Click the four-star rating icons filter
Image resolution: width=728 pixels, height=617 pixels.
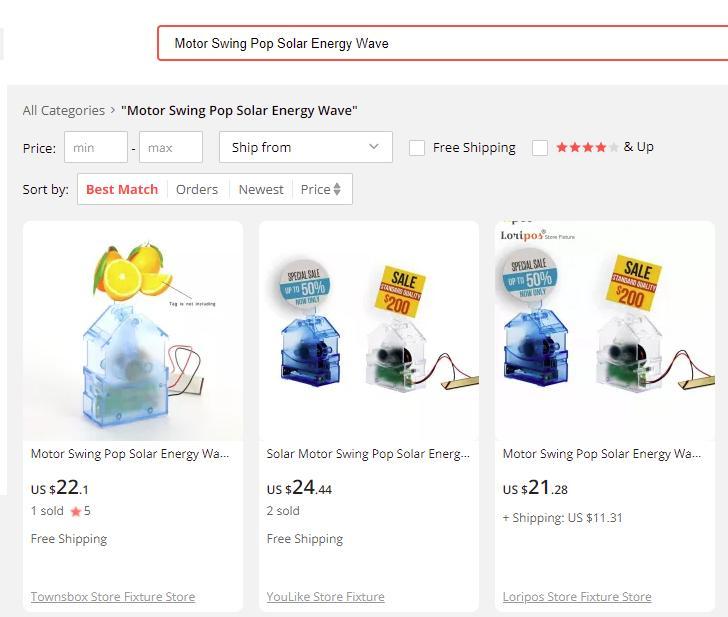[x=587, y=147]
